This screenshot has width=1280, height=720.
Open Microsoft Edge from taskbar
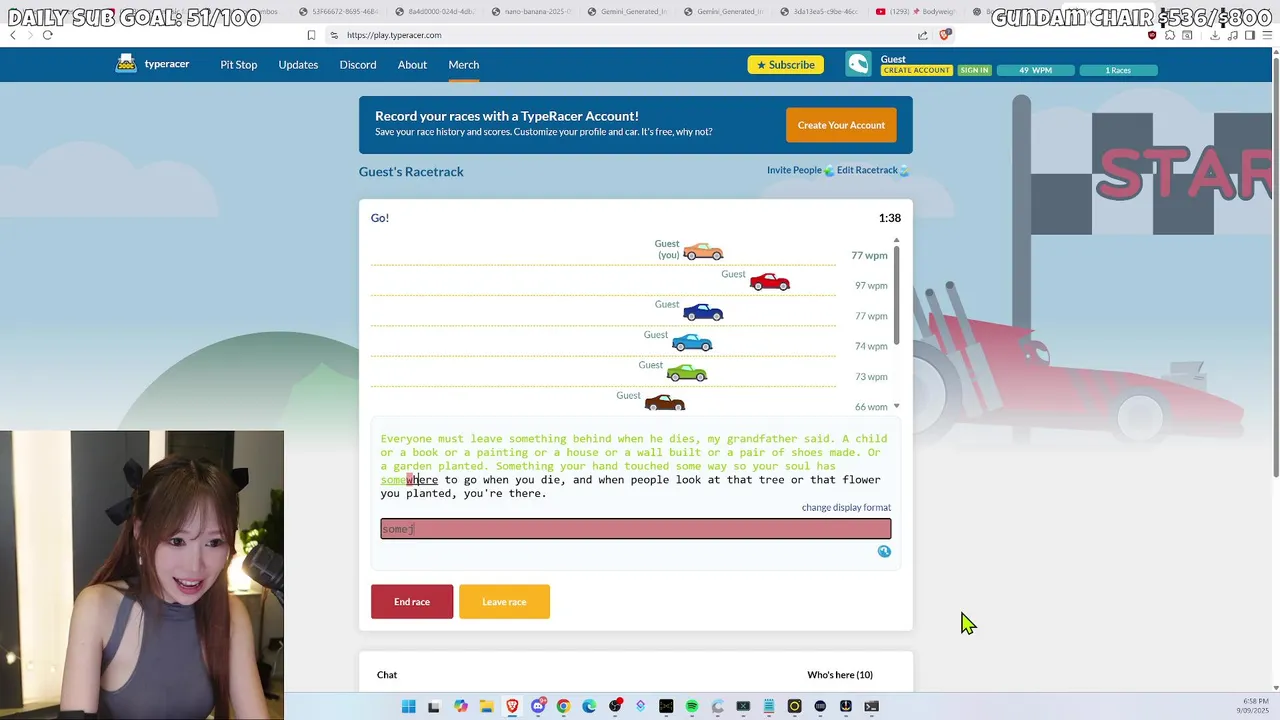[x=589, y=707]
